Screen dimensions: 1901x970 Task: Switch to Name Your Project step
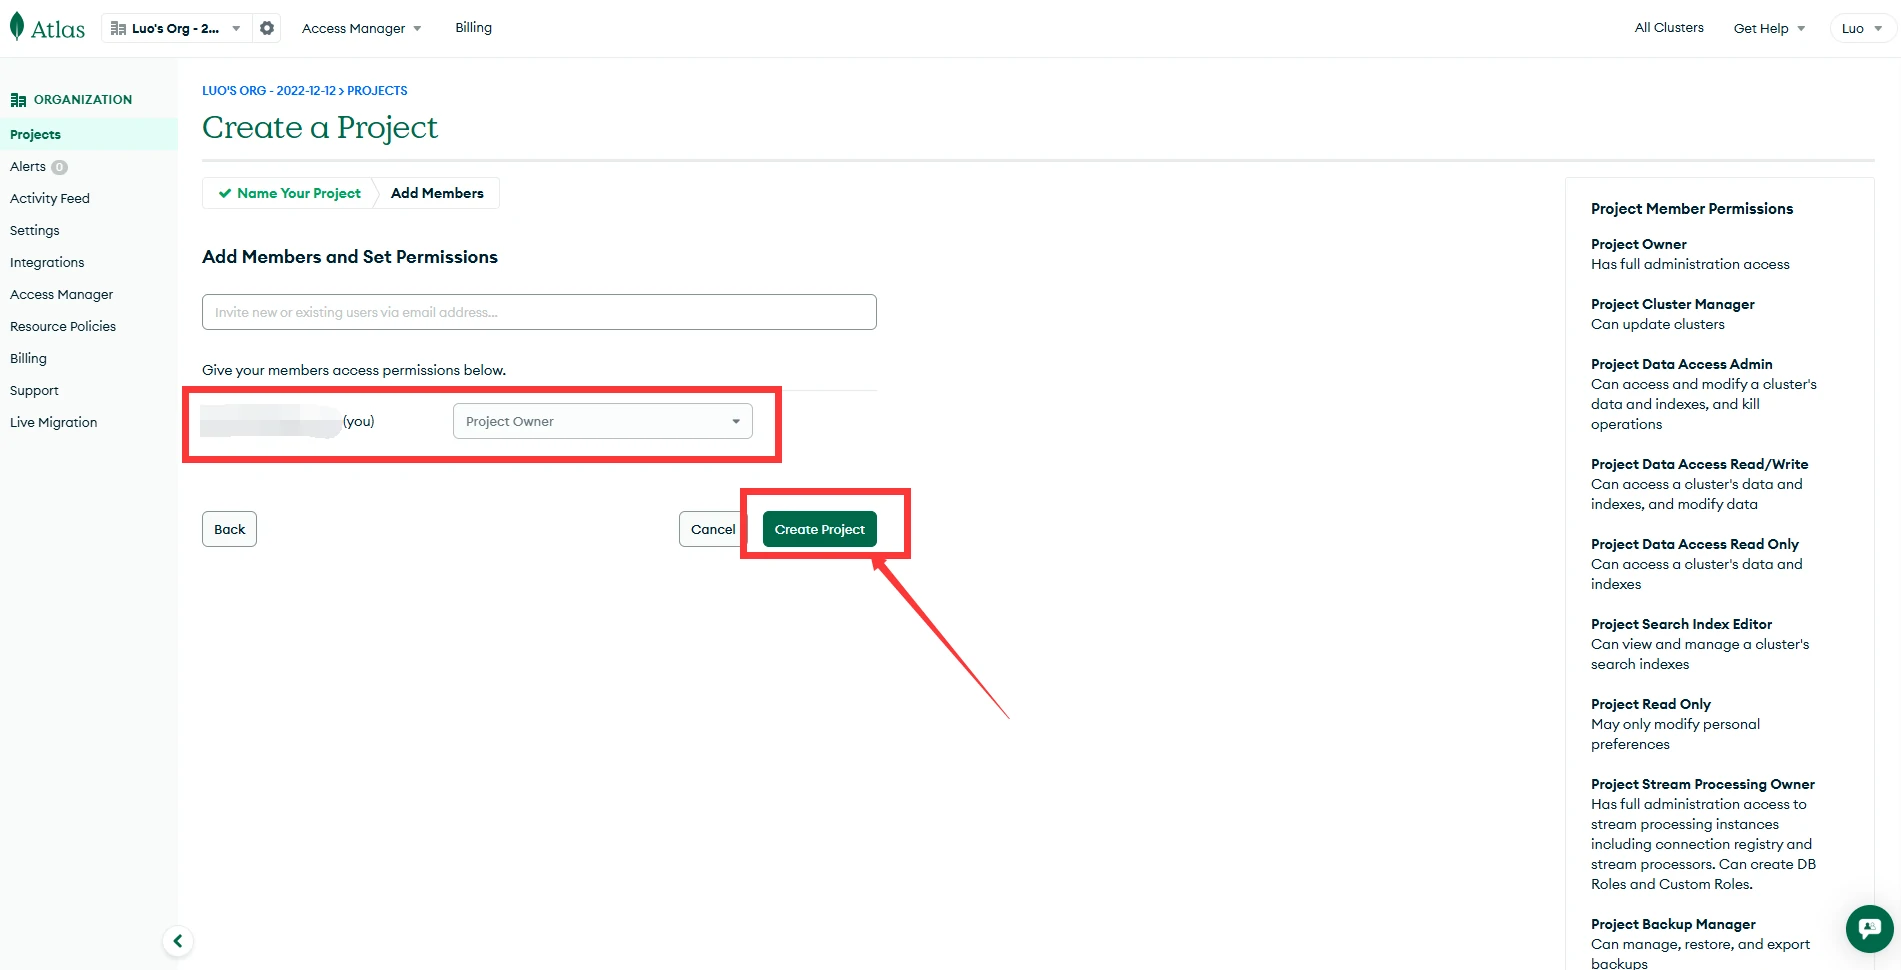coord(290,193)
